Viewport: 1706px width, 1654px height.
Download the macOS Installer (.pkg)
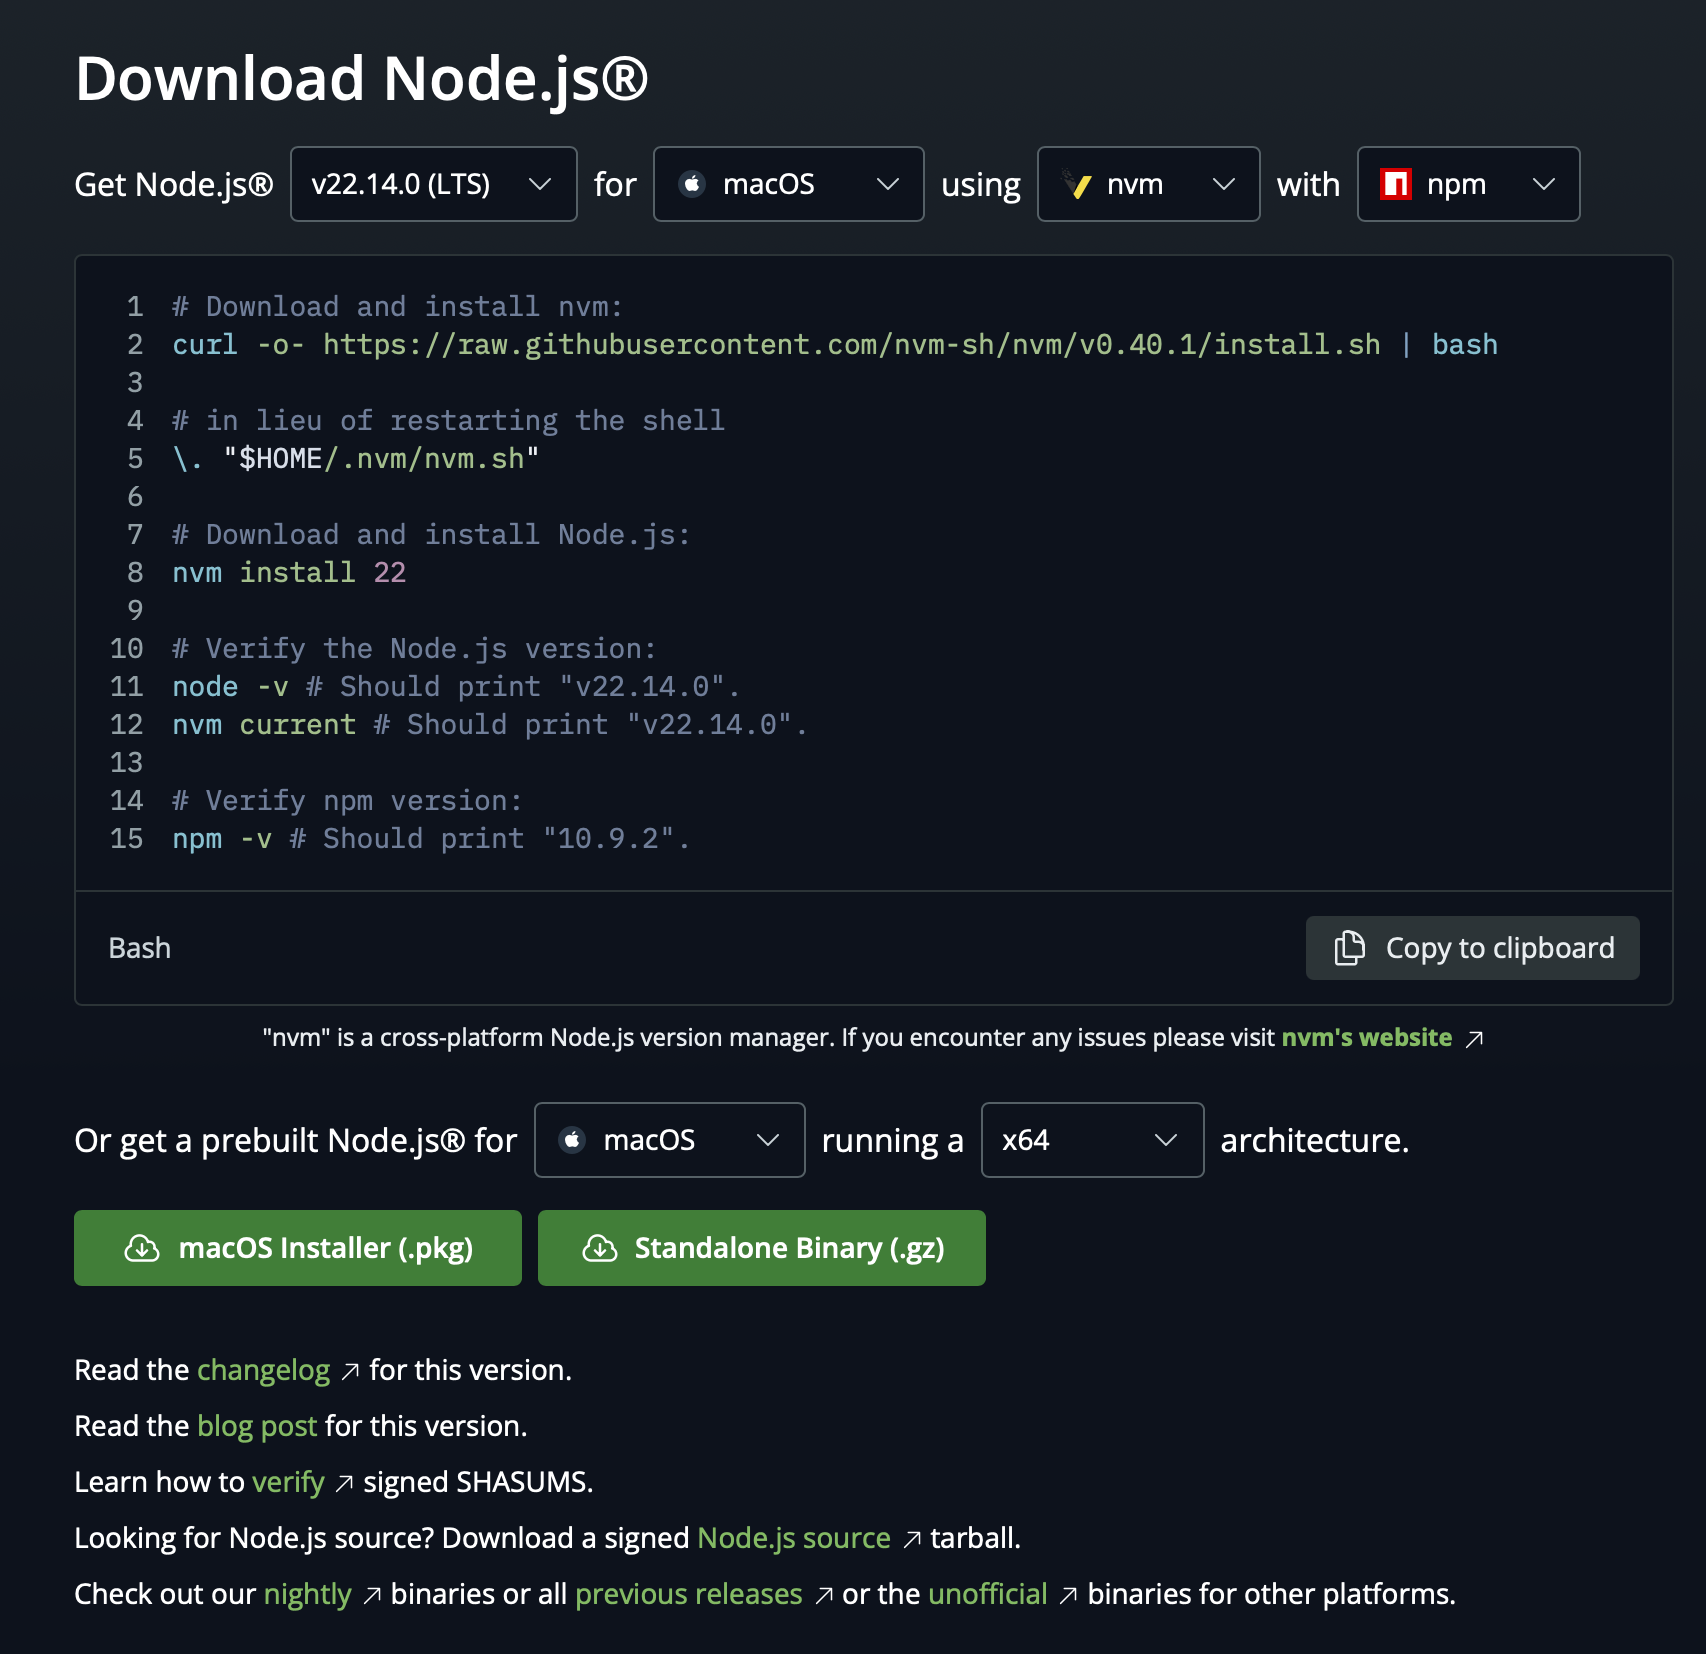(298, 1248)
